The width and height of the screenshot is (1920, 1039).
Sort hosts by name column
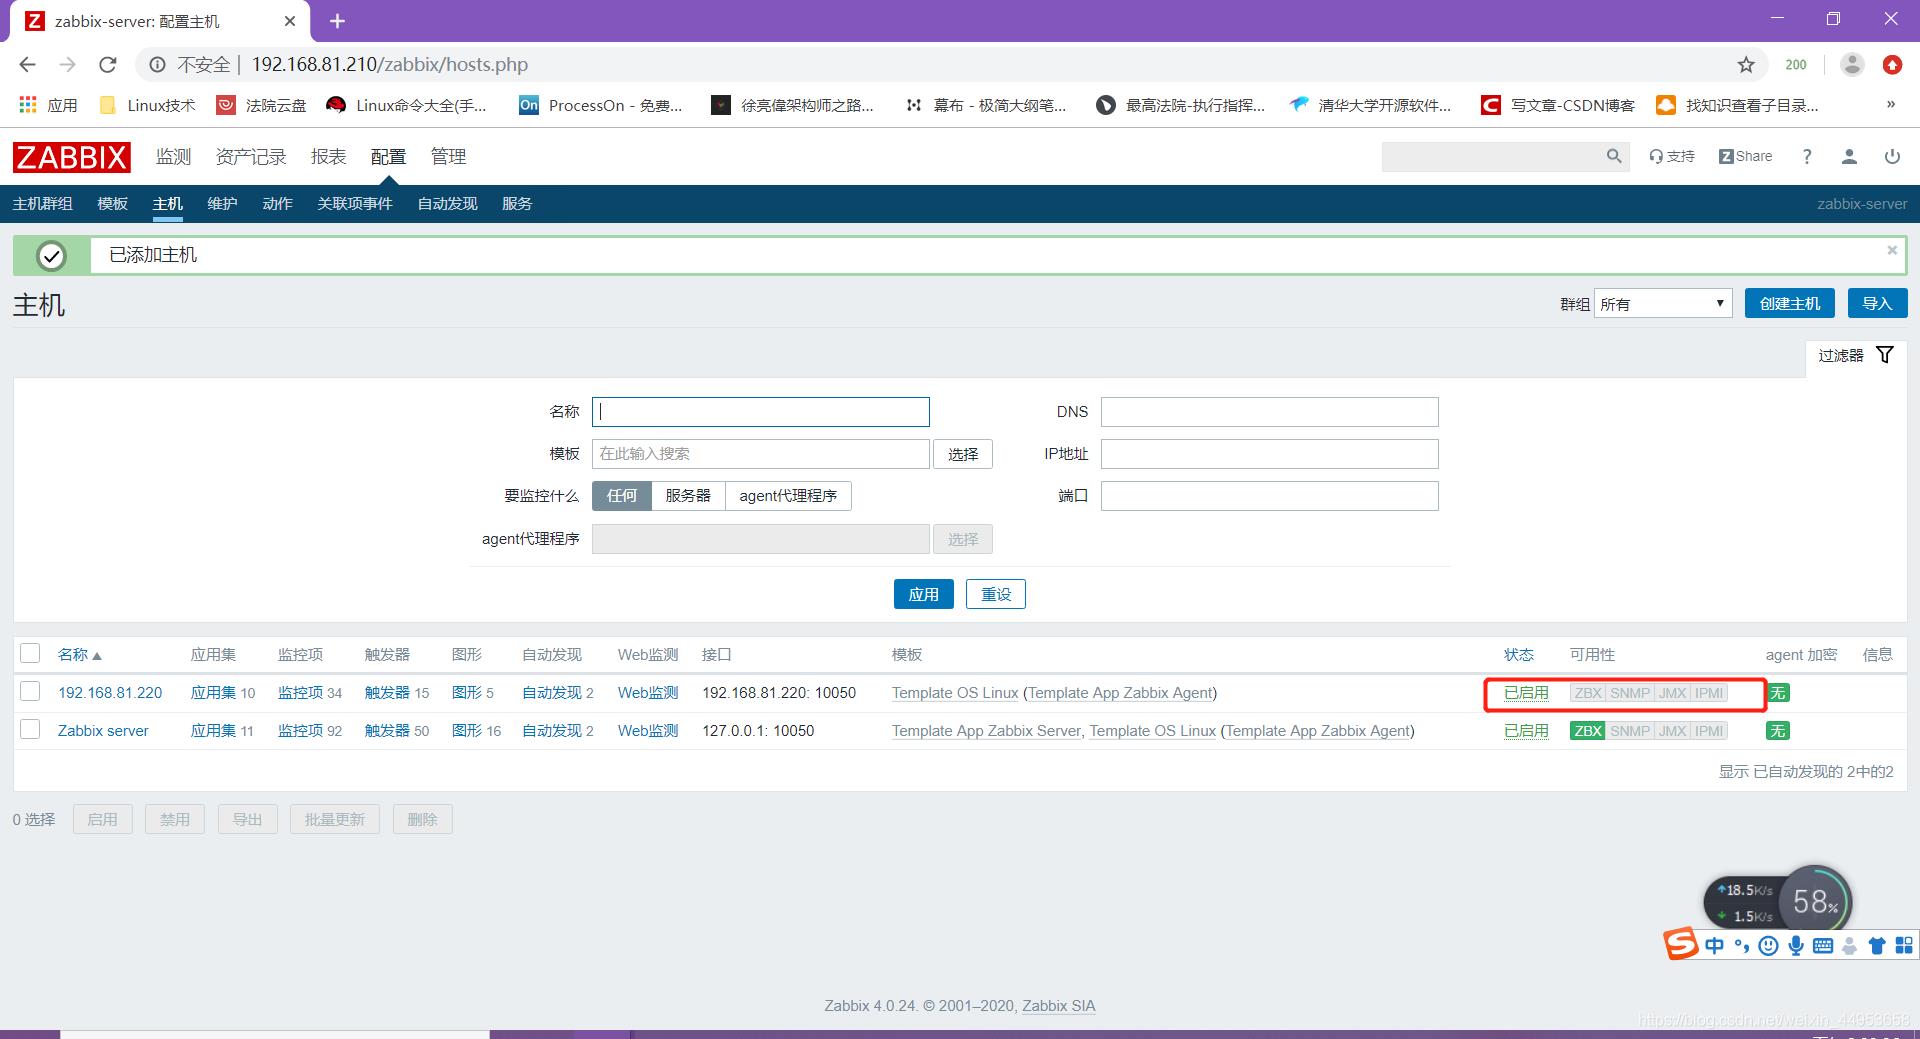(x=79, y=655)
